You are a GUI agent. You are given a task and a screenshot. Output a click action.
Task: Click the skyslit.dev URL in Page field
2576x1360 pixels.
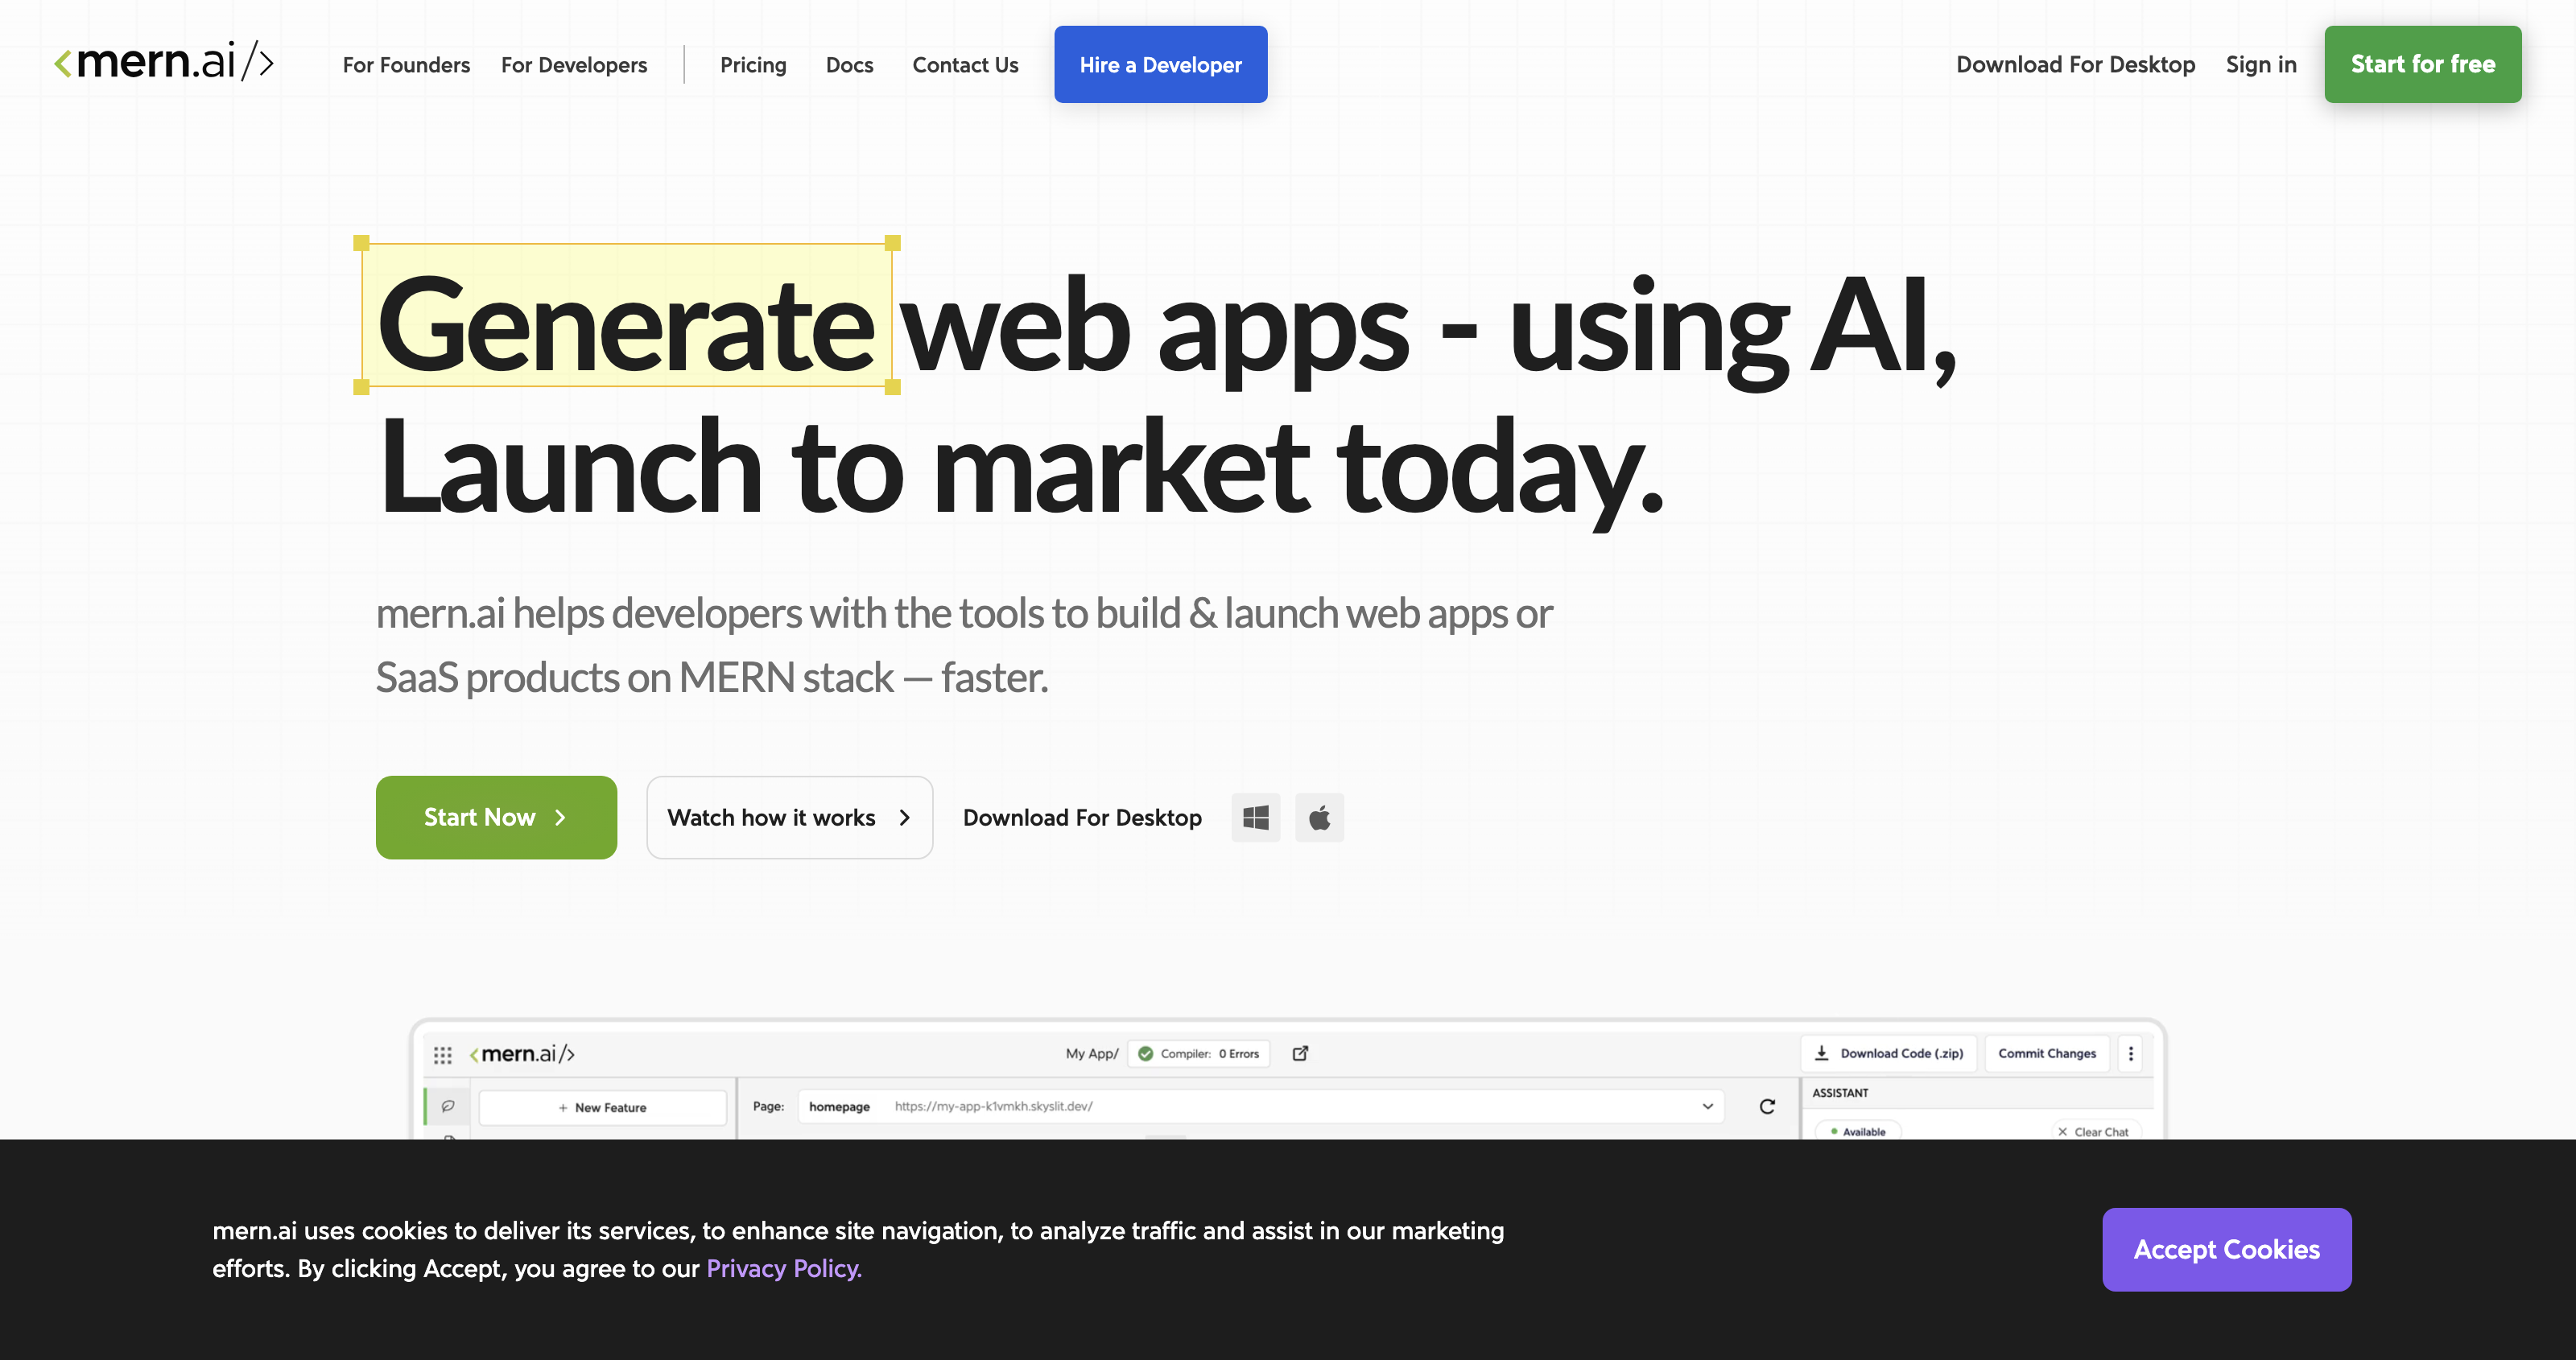pos(993,1106)
